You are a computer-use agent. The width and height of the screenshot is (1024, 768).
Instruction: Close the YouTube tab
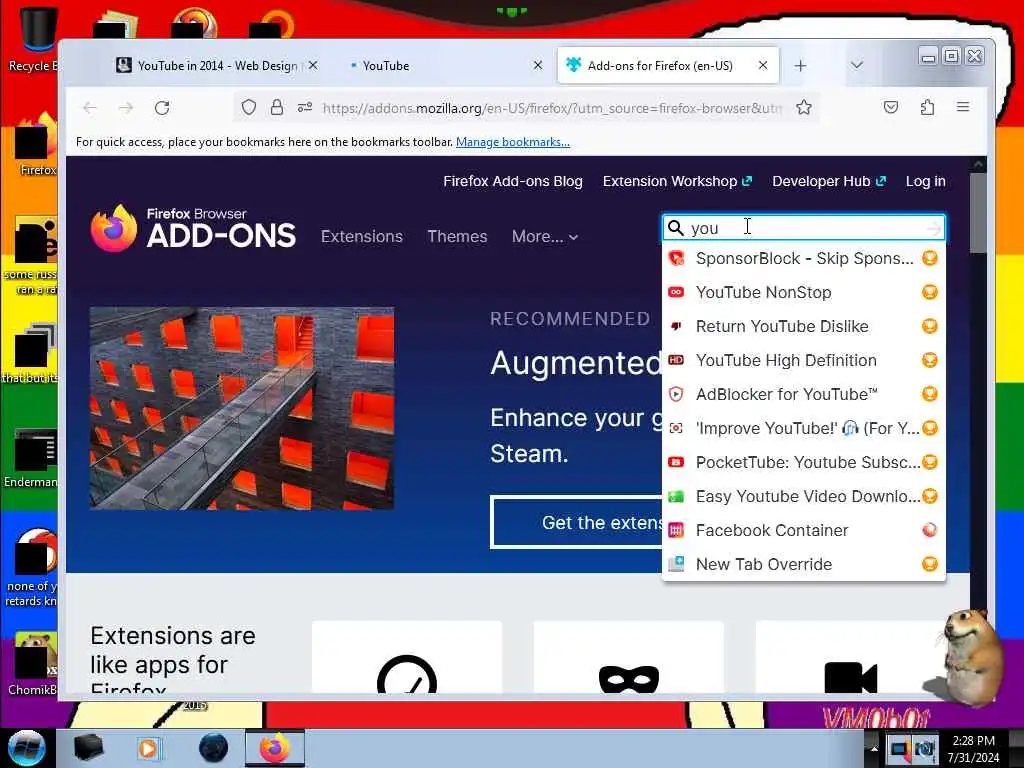pyautogui.click(x=537, y=65)
